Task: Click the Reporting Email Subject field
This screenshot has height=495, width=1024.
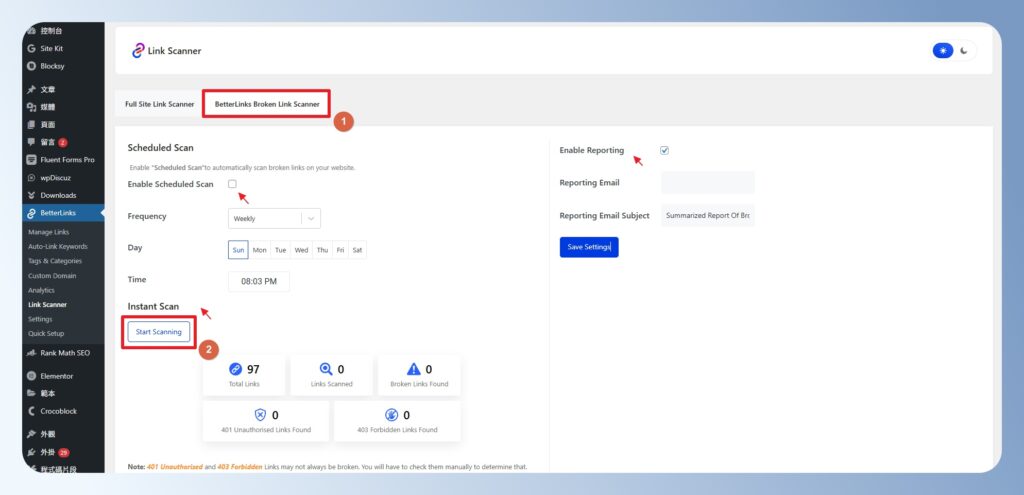Action: point(708,216)
